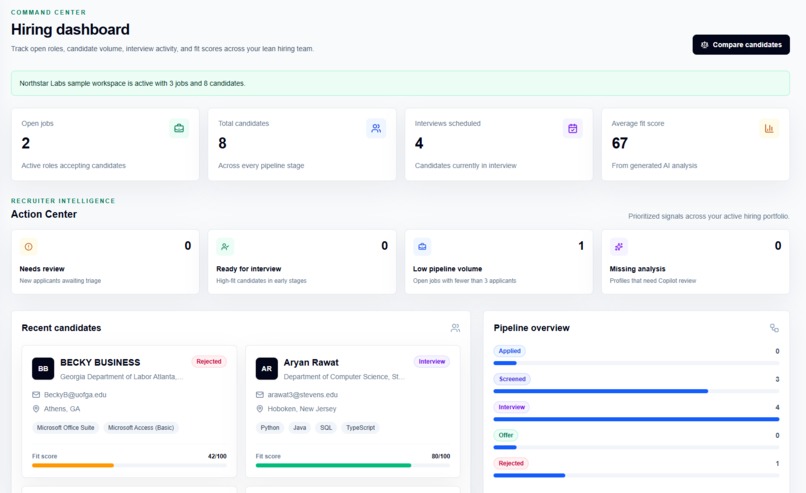
Task: Click the Interview badge on Aryan Rawat
Action: click(432, 361)
